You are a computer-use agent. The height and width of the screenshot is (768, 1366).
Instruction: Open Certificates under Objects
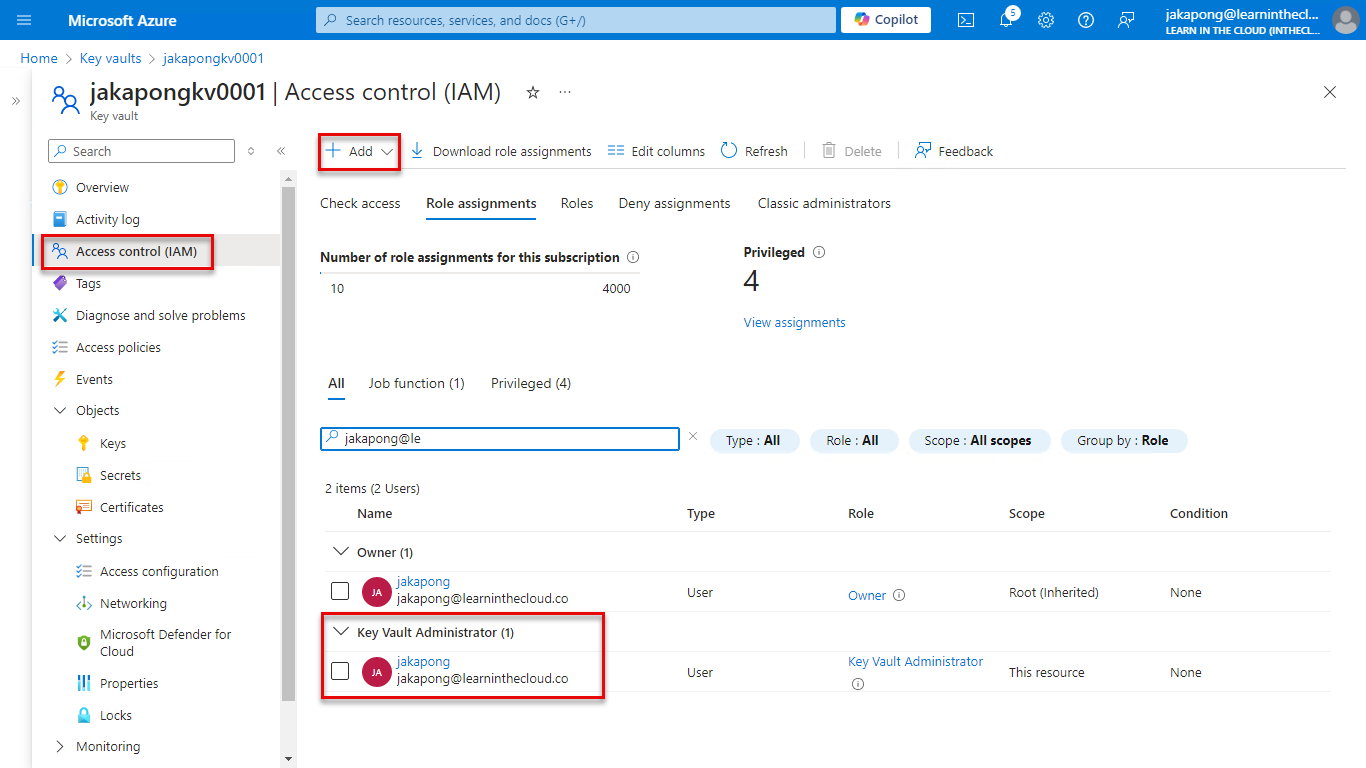point(131,507)
